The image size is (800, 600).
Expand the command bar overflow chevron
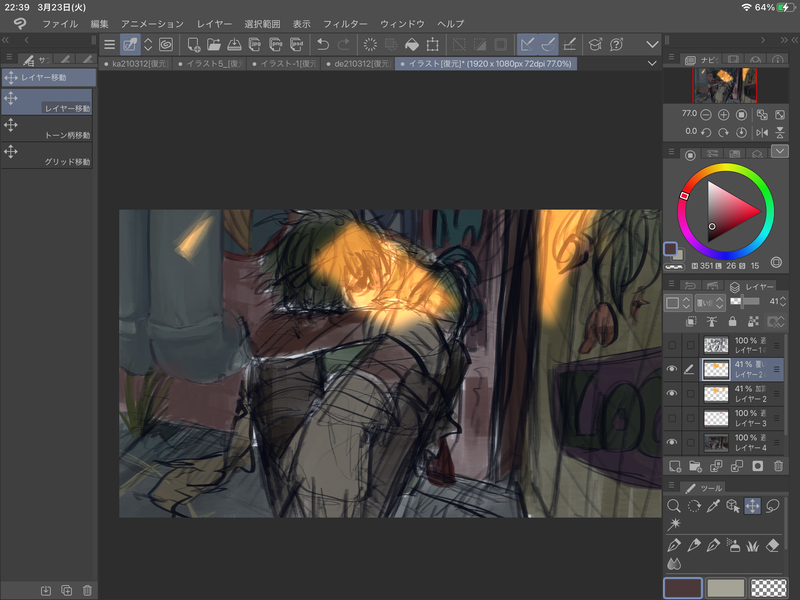[652, 44]
